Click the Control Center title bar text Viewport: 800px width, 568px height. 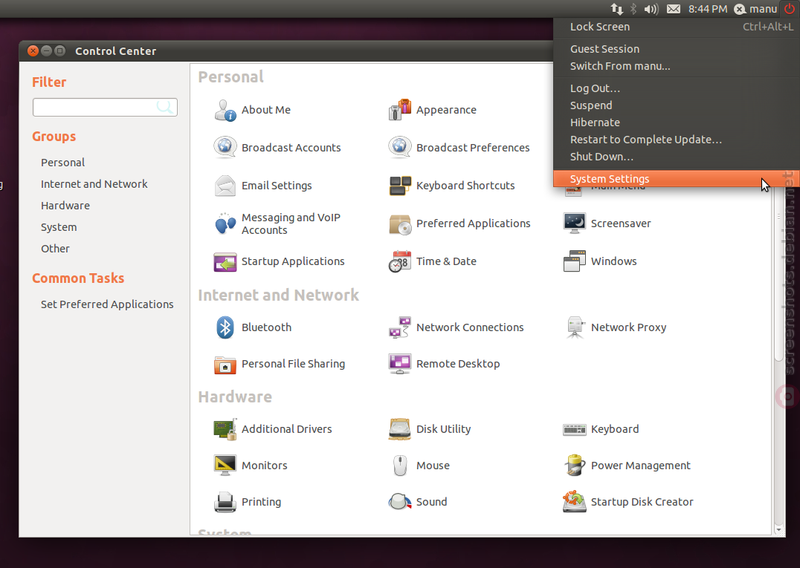(116, 52)
